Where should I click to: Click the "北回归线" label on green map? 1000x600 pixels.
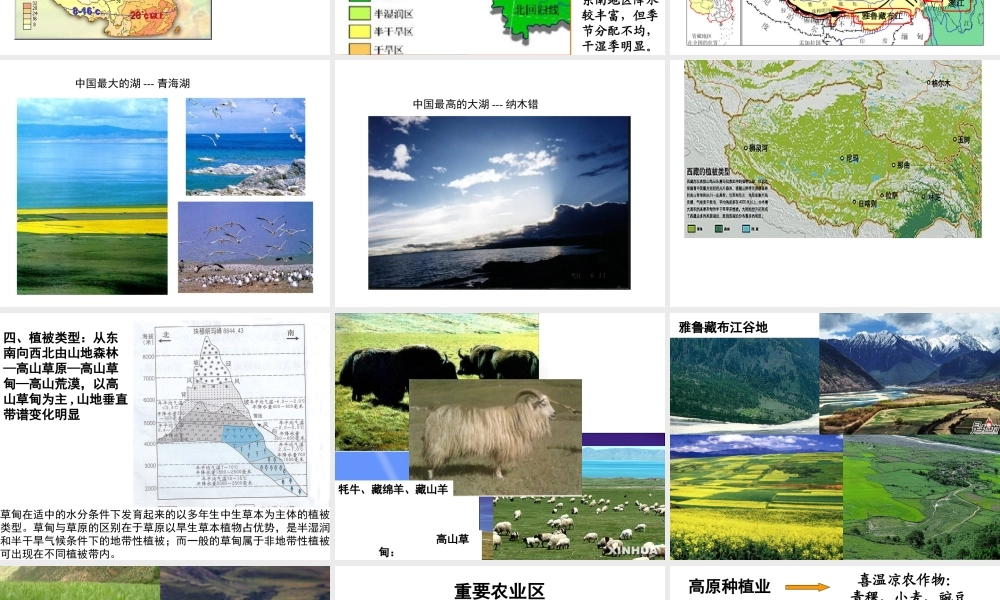pos(536,10)
